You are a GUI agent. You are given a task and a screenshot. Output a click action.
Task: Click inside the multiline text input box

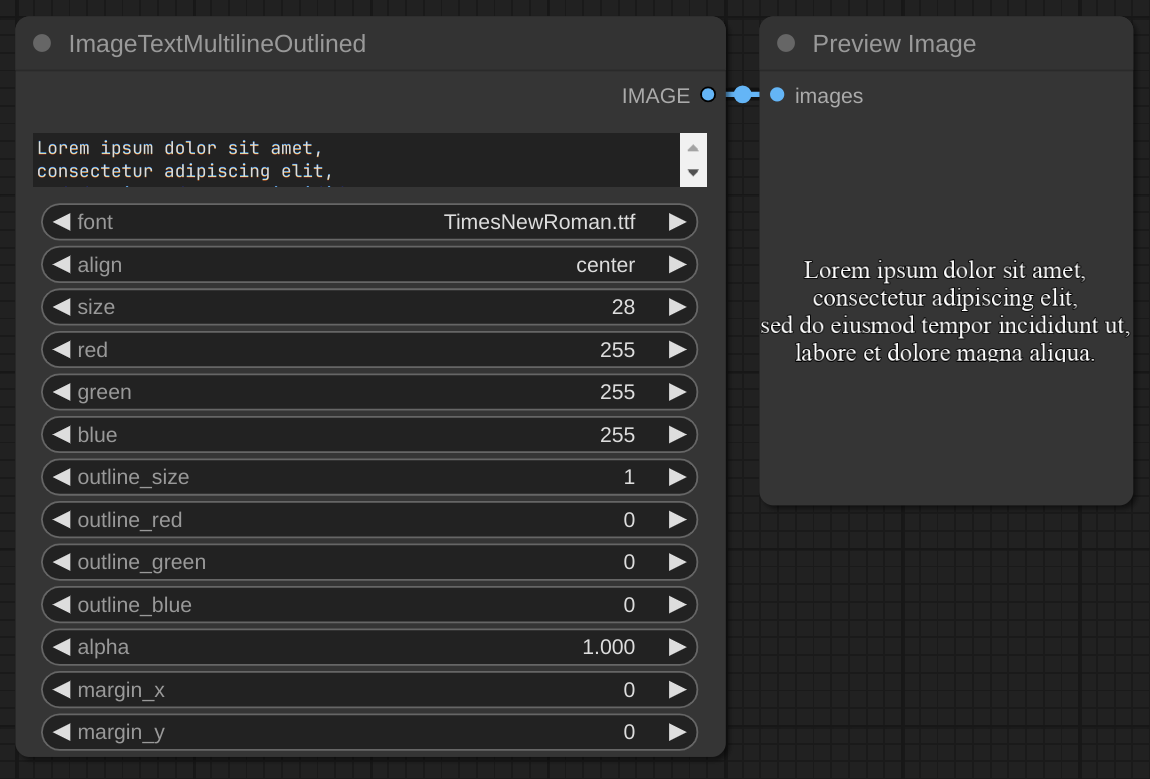pyautogui.click(x=355, y=160)
